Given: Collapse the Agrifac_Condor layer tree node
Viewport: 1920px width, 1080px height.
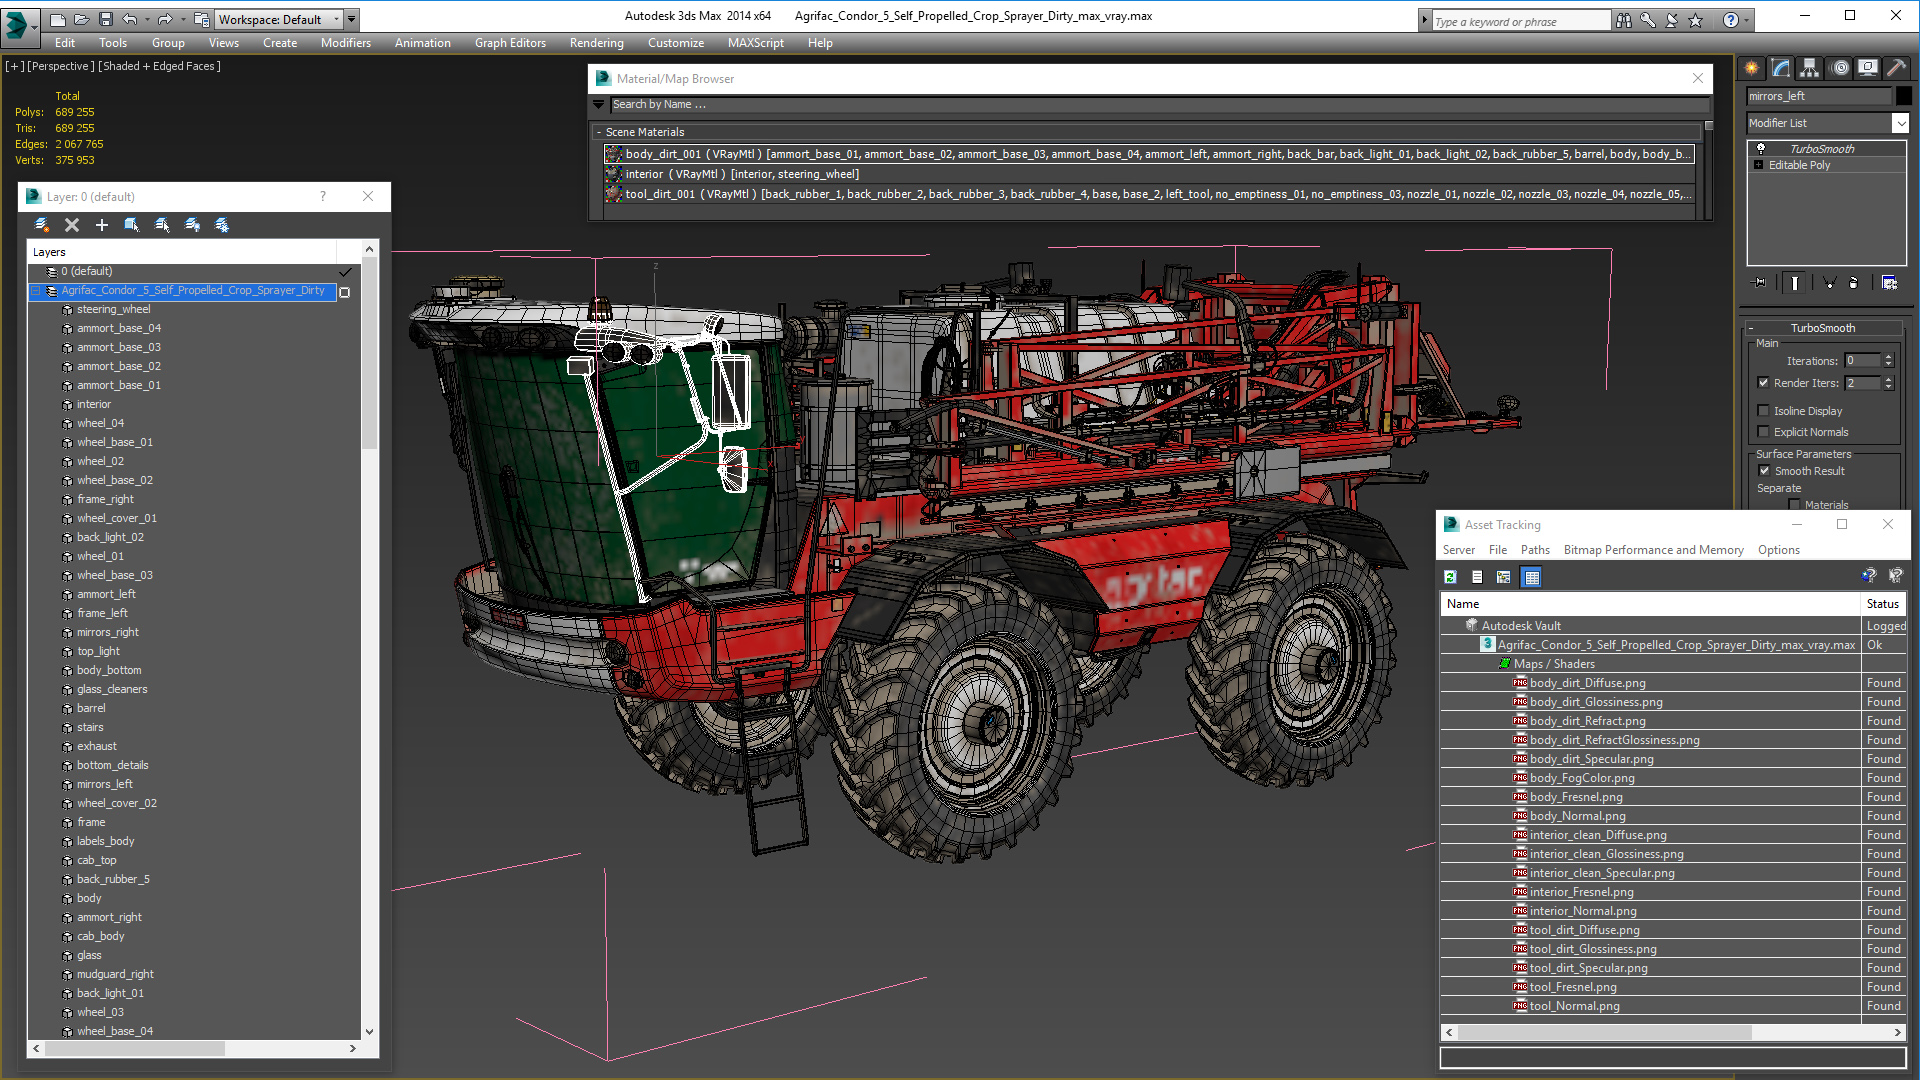Looking at the screenshot, I should tap(37, 291).
